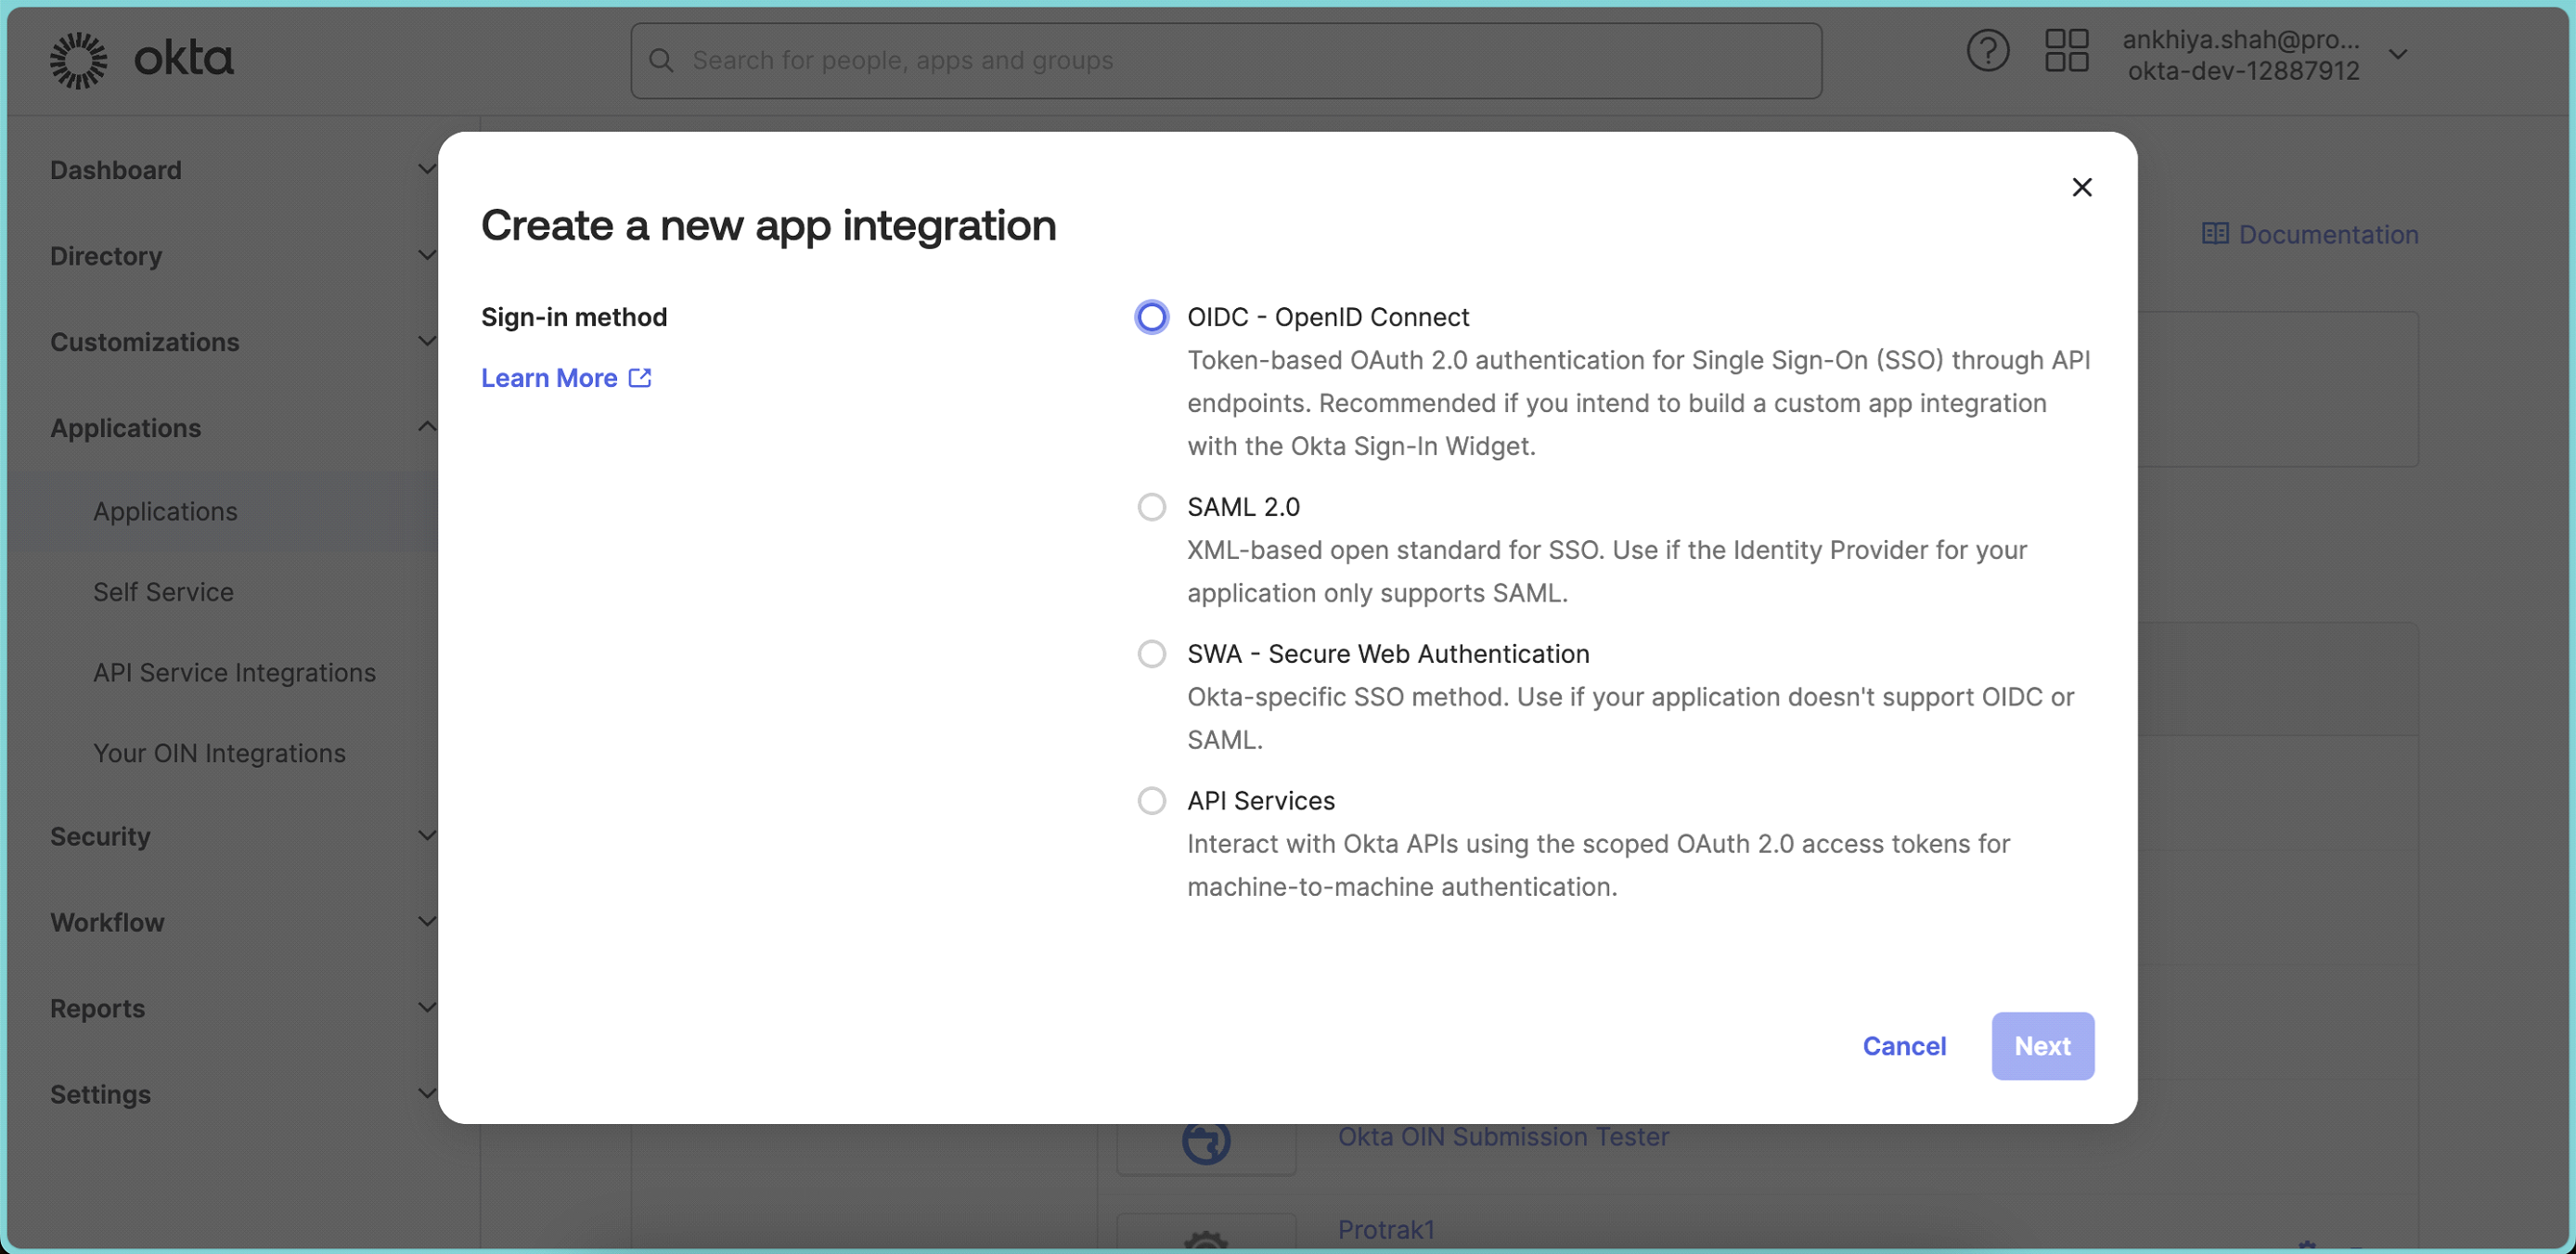The width and height of the screenshot is (2576, 1254).
Task: Open API Service Integrations menu item
Action: pyautogui.click(x=234, y=673)
